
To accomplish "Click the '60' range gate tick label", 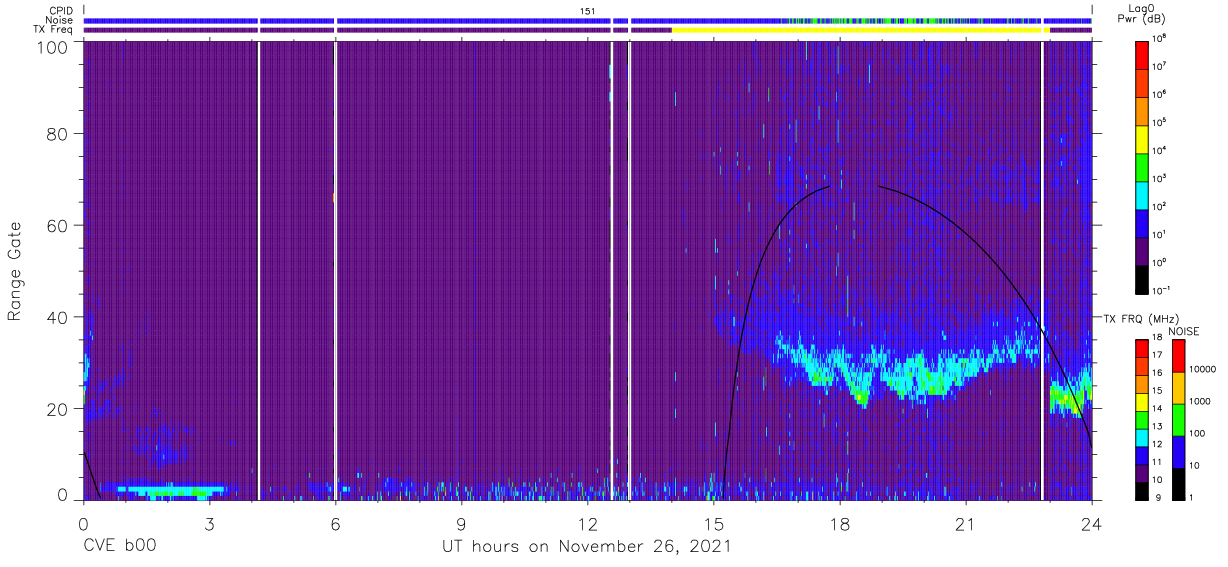I will point(58,225).
